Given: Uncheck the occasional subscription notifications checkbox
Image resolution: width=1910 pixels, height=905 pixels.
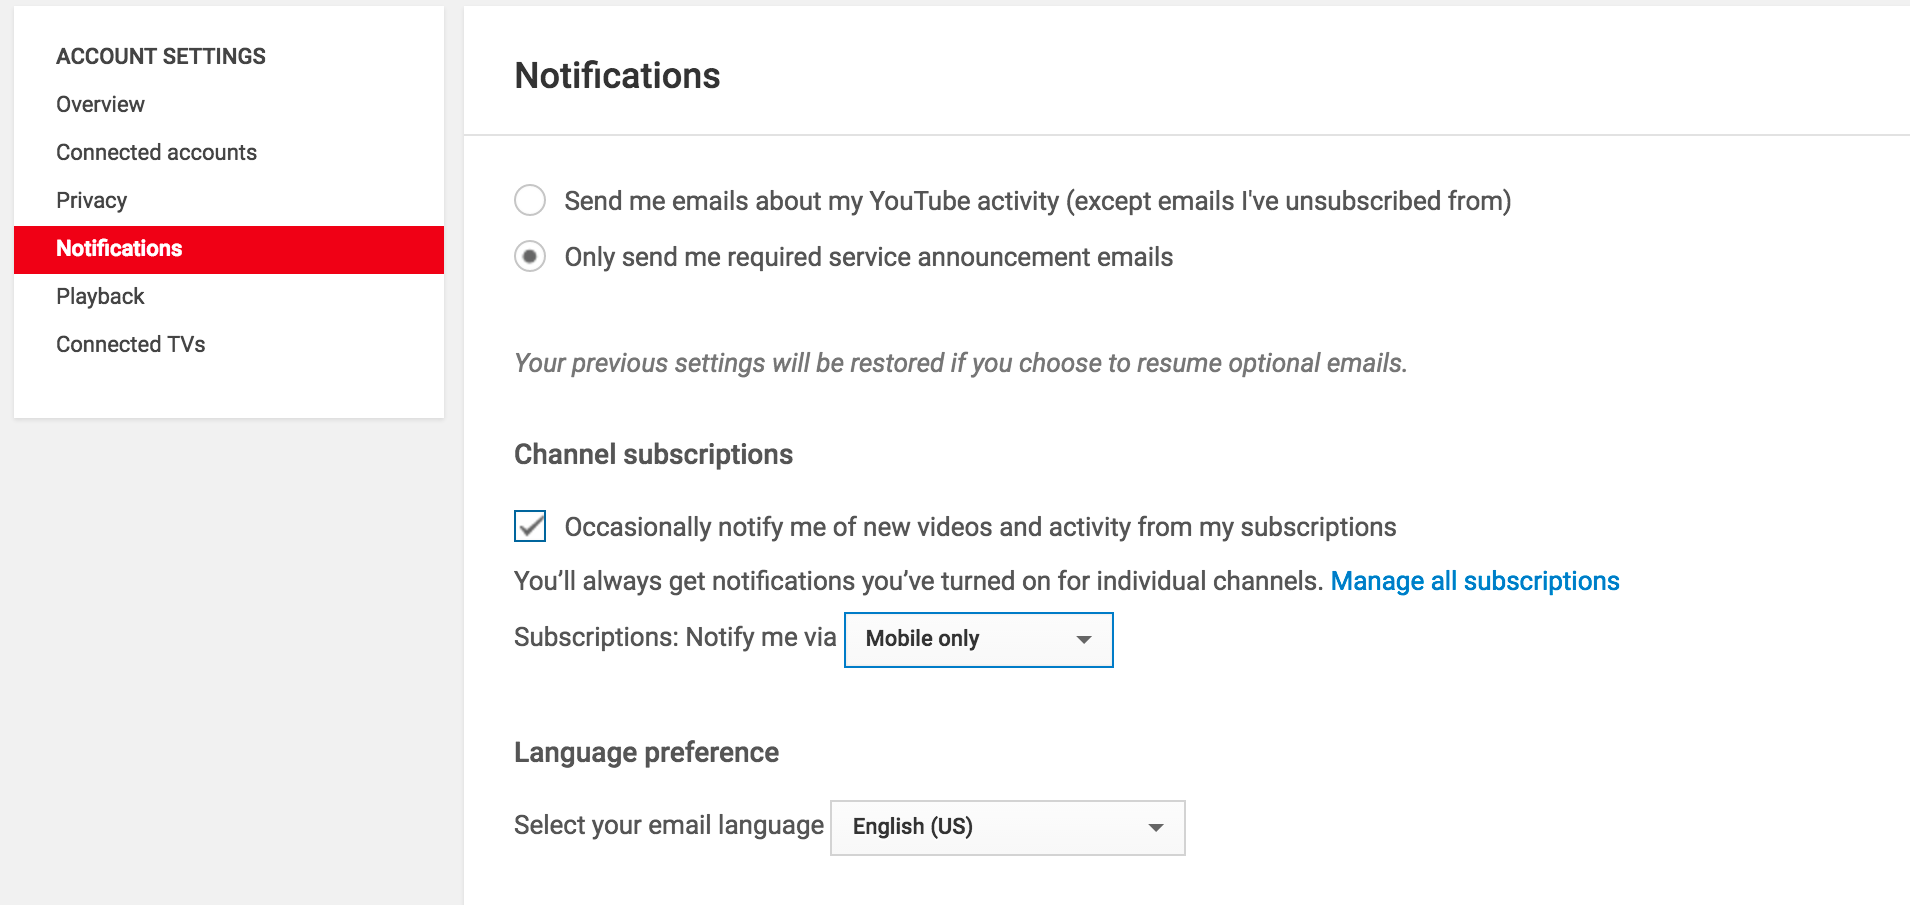Looking at the screenshot, I should (x=530, y=526).
